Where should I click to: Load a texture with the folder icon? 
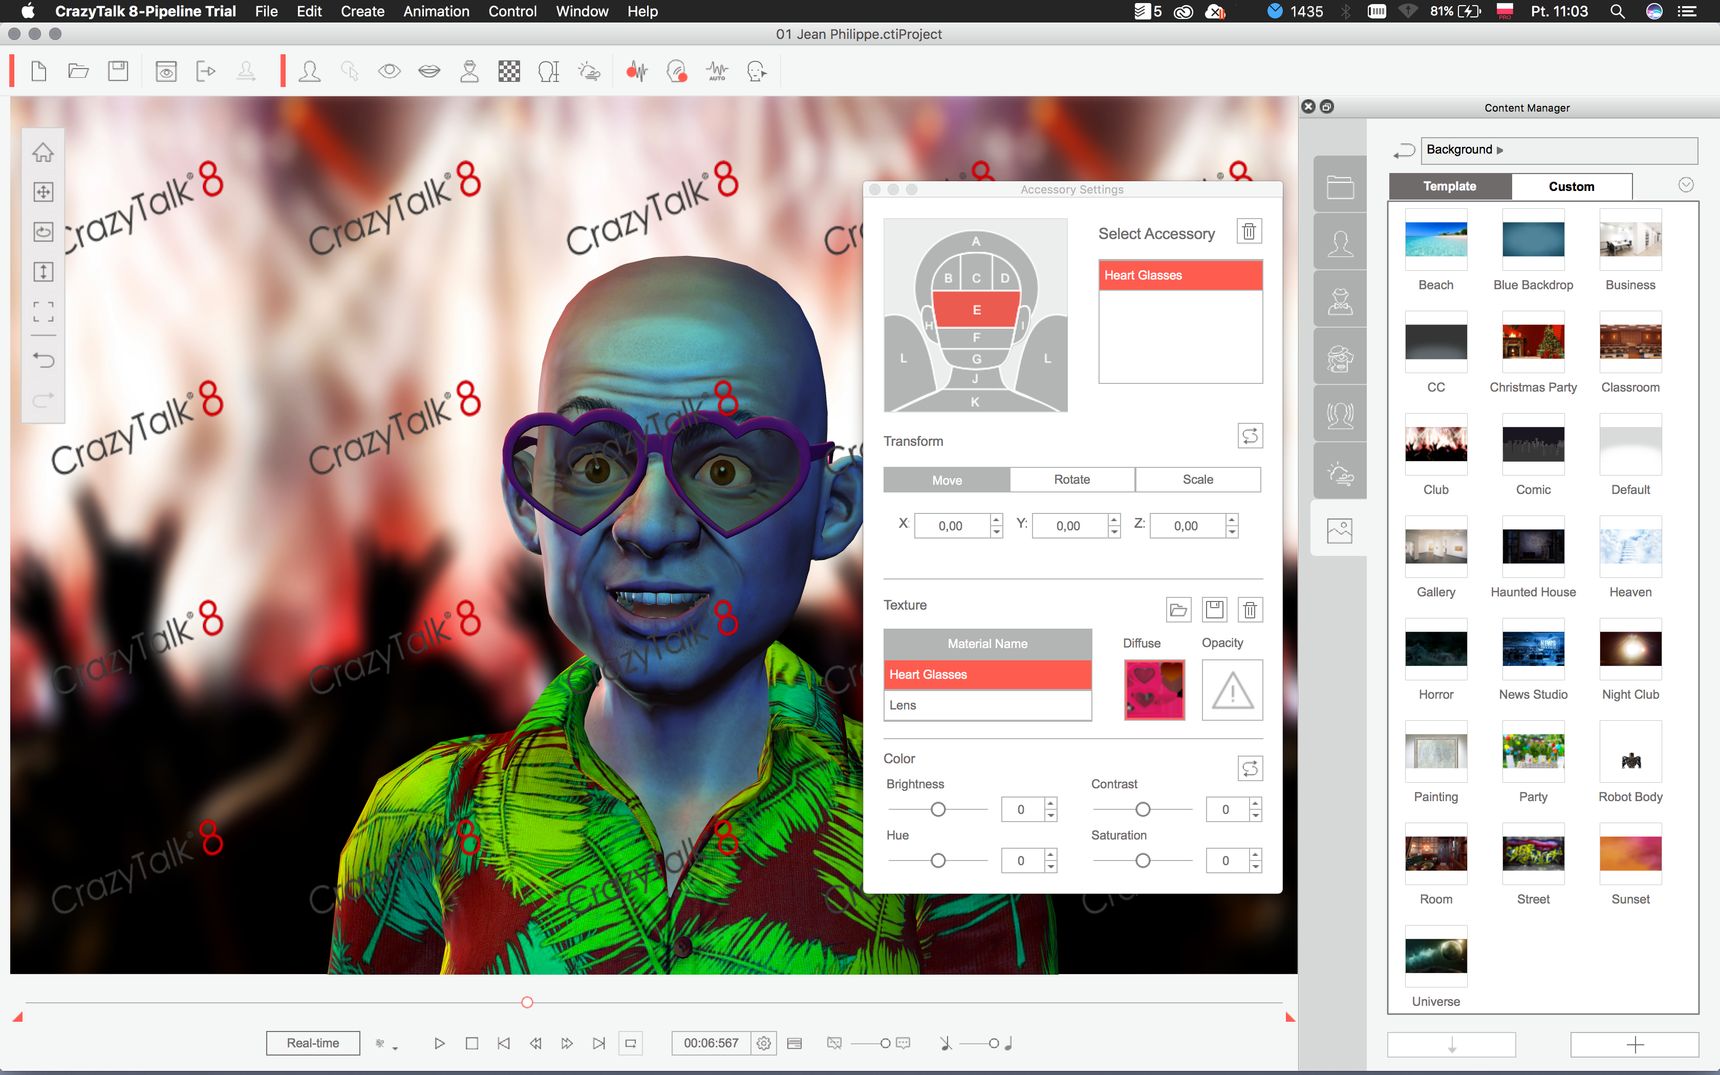[1179, 609]
